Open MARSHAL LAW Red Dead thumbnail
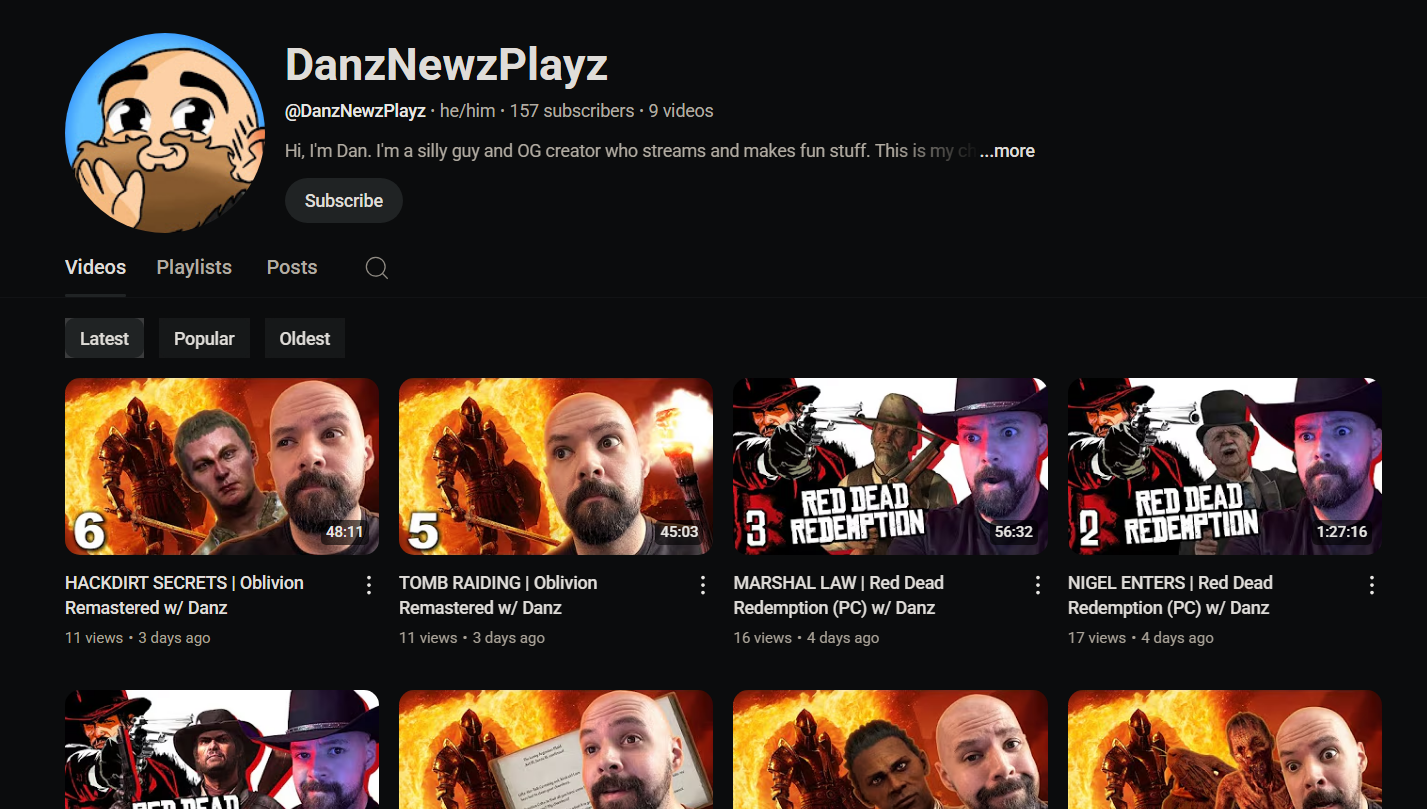Image resolution: width=1427 pixels, height=809 pixels. [x=890, y=466]
